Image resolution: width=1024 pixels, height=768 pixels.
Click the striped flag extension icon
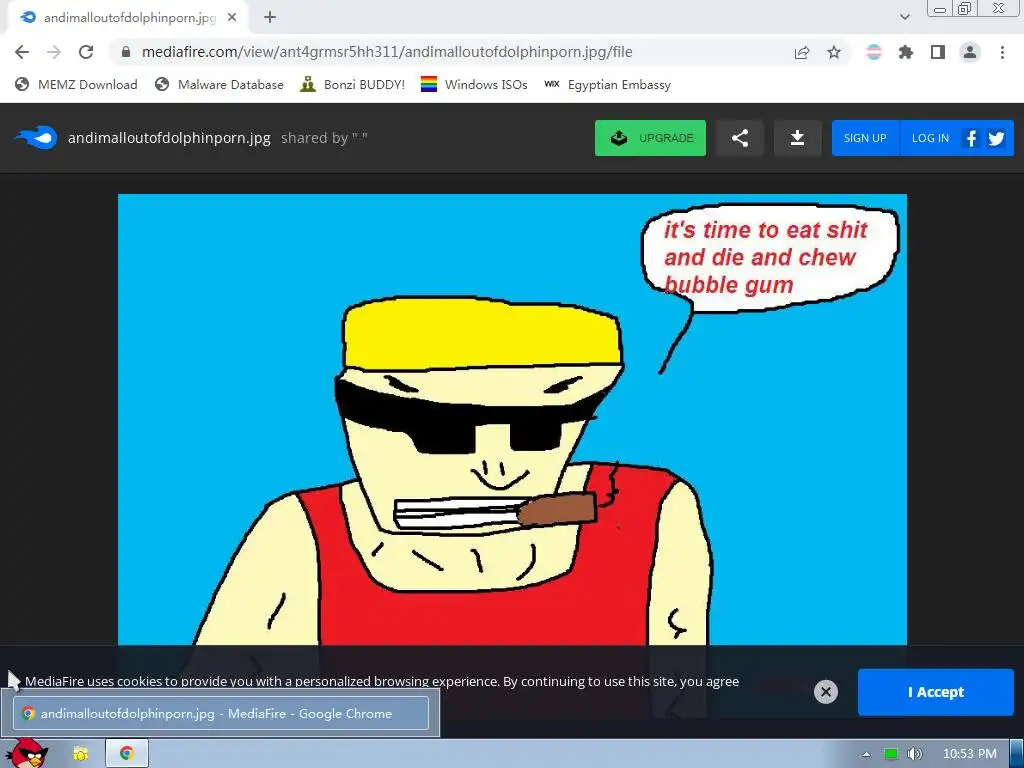click(874, 52)
